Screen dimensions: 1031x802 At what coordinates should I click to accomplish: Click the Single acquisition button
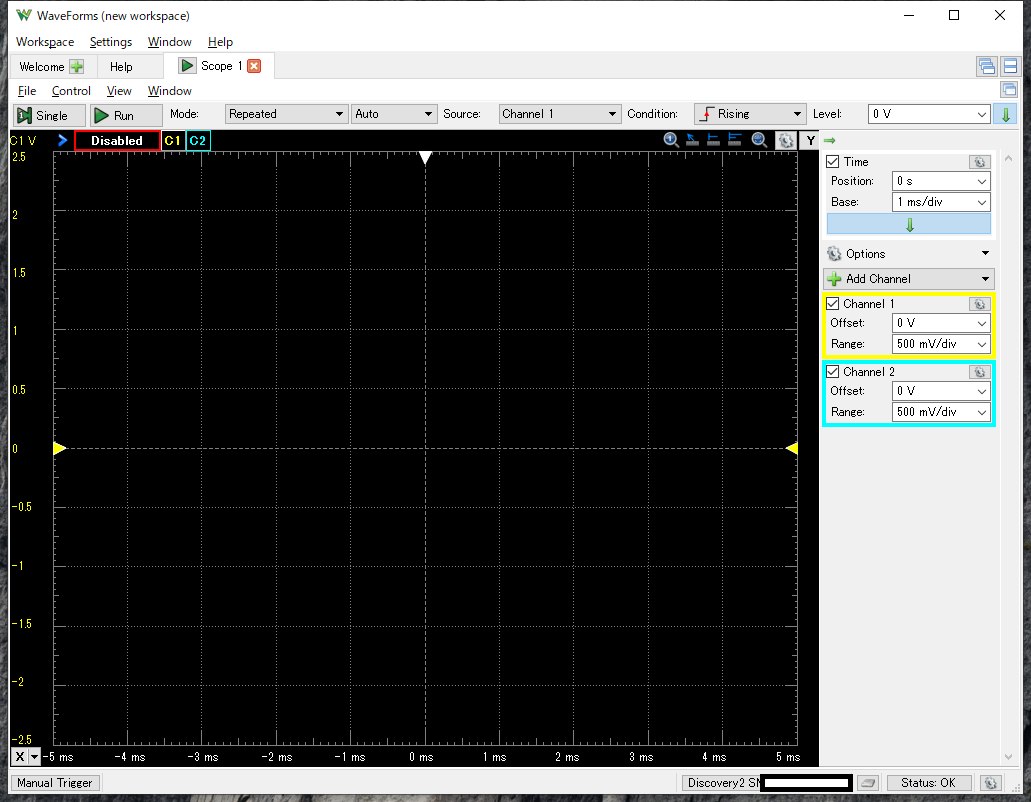tap(49, 115)
